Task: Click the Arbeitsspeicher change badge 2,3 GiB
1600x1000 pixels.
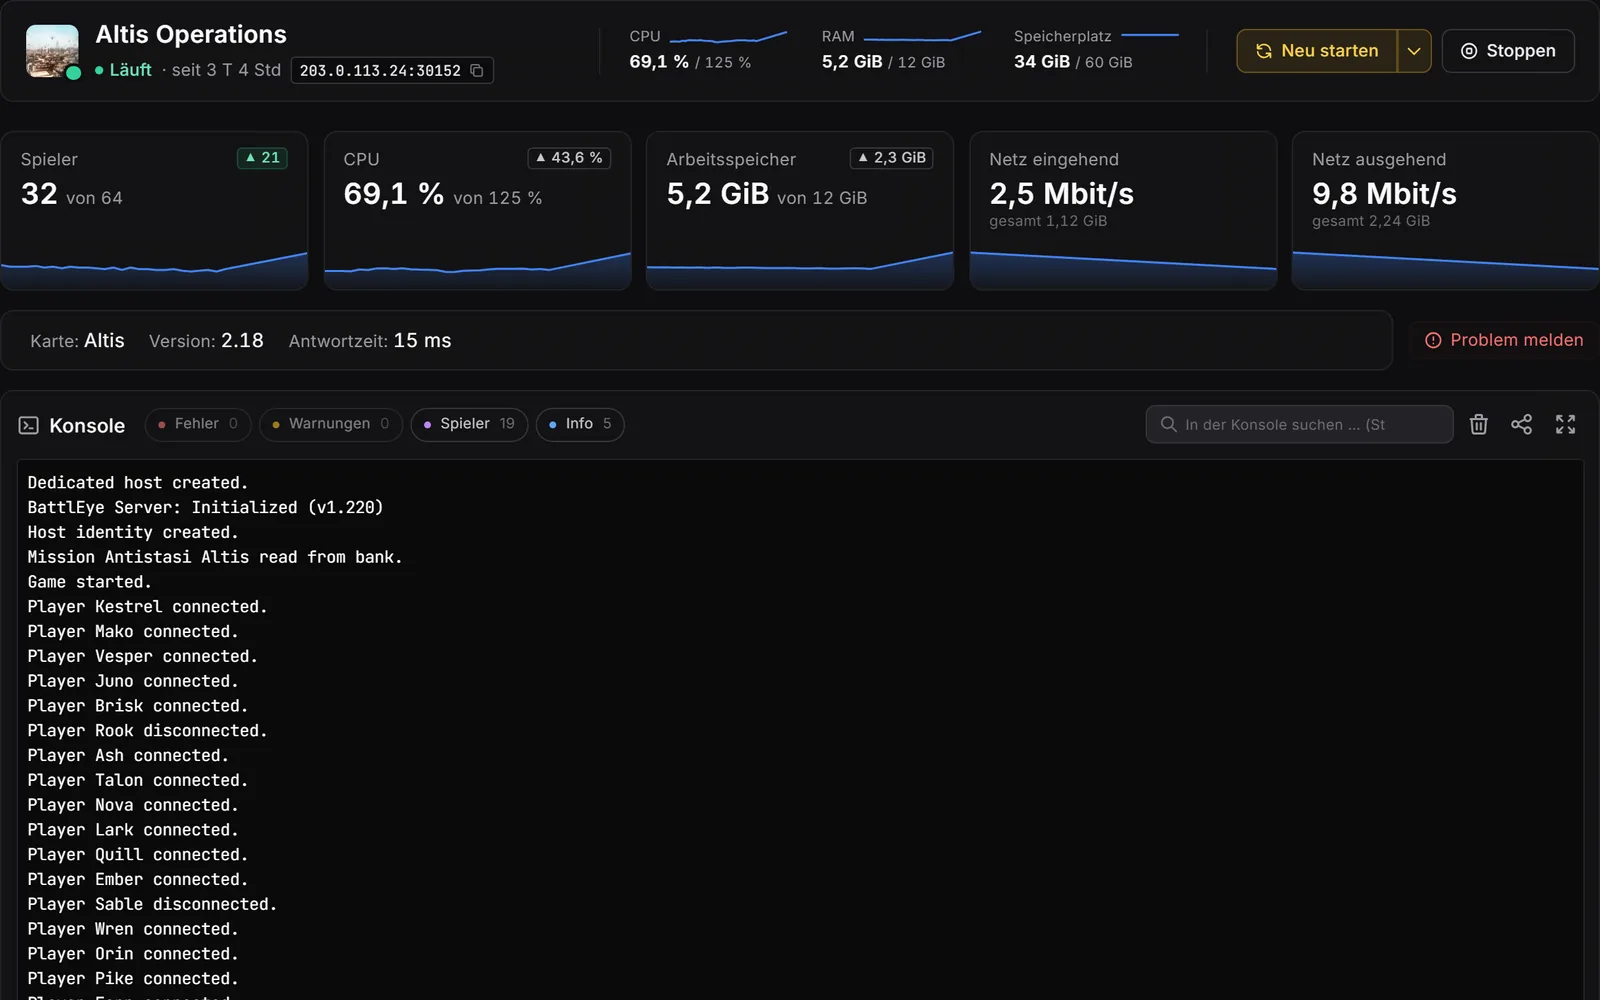Action: coord(891,158)
